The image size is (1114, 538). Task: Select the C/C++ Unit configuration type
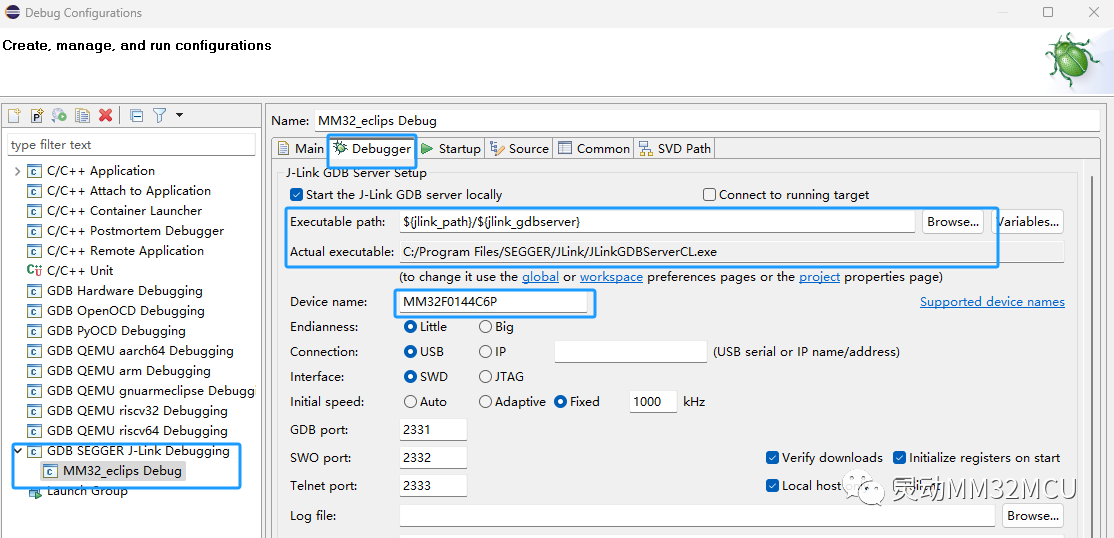coord(79,270)
